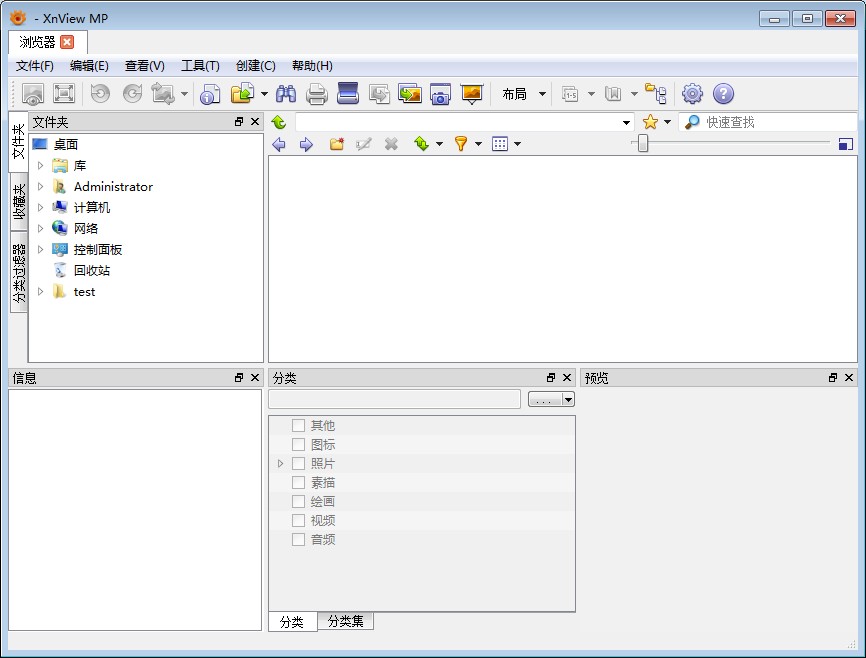
Task: Check the 照片 category checkbox
Action: point(298,463)
